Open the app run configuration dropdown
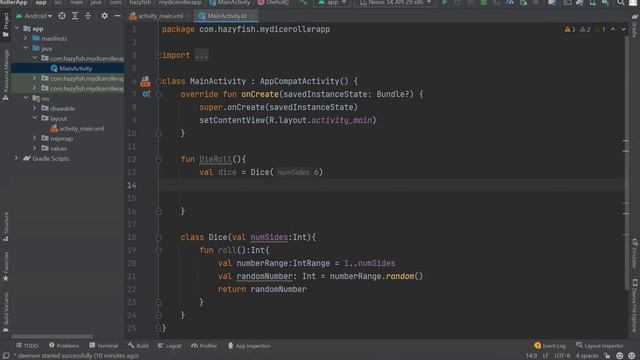Screen dimensions: 640x360 (x=333, y=2)
